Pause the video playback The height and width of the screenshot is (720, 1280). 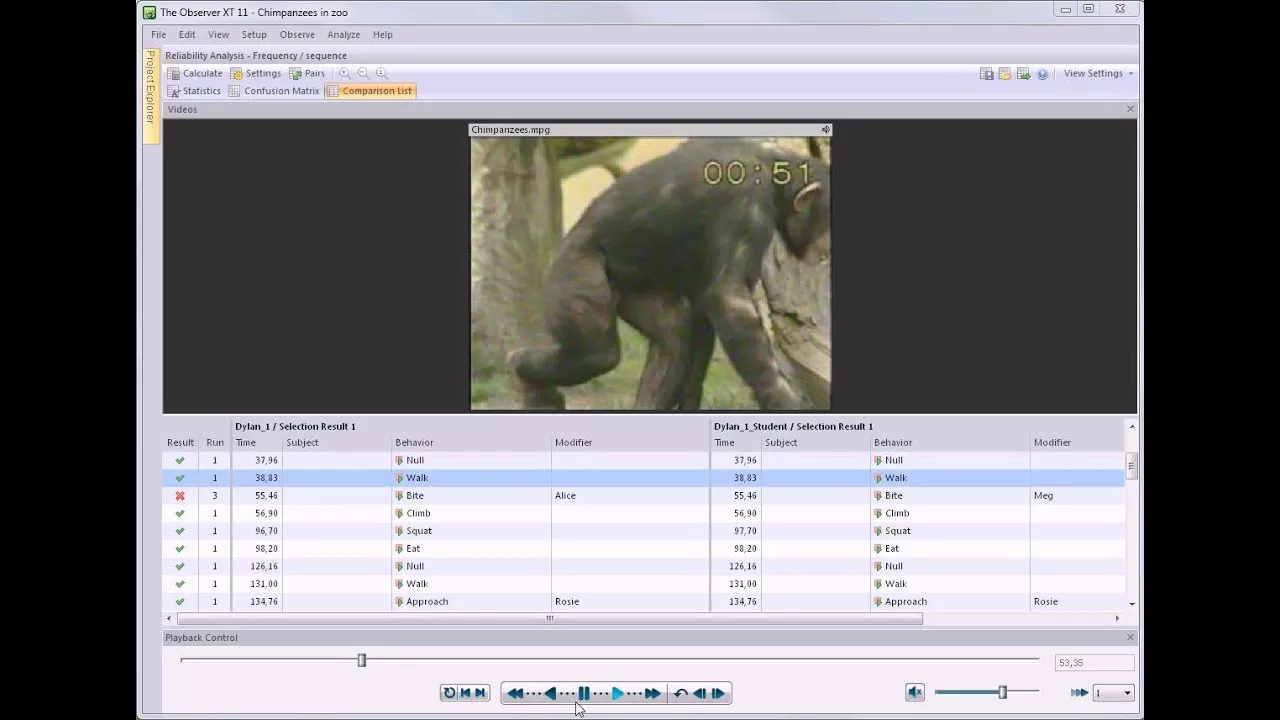click(x=584, y=693)
